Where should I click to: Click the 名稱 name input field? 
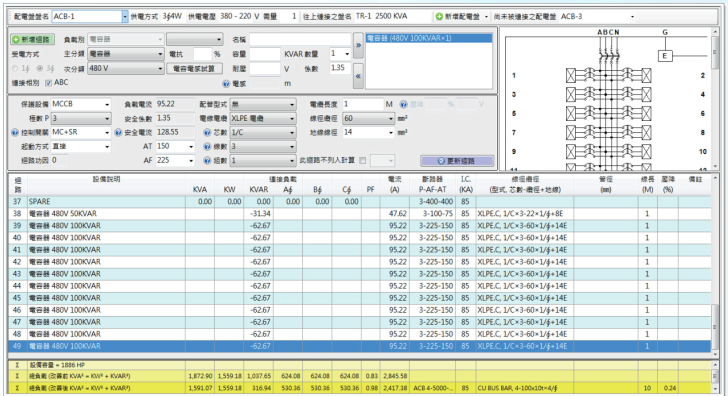(x=300, y=39)
